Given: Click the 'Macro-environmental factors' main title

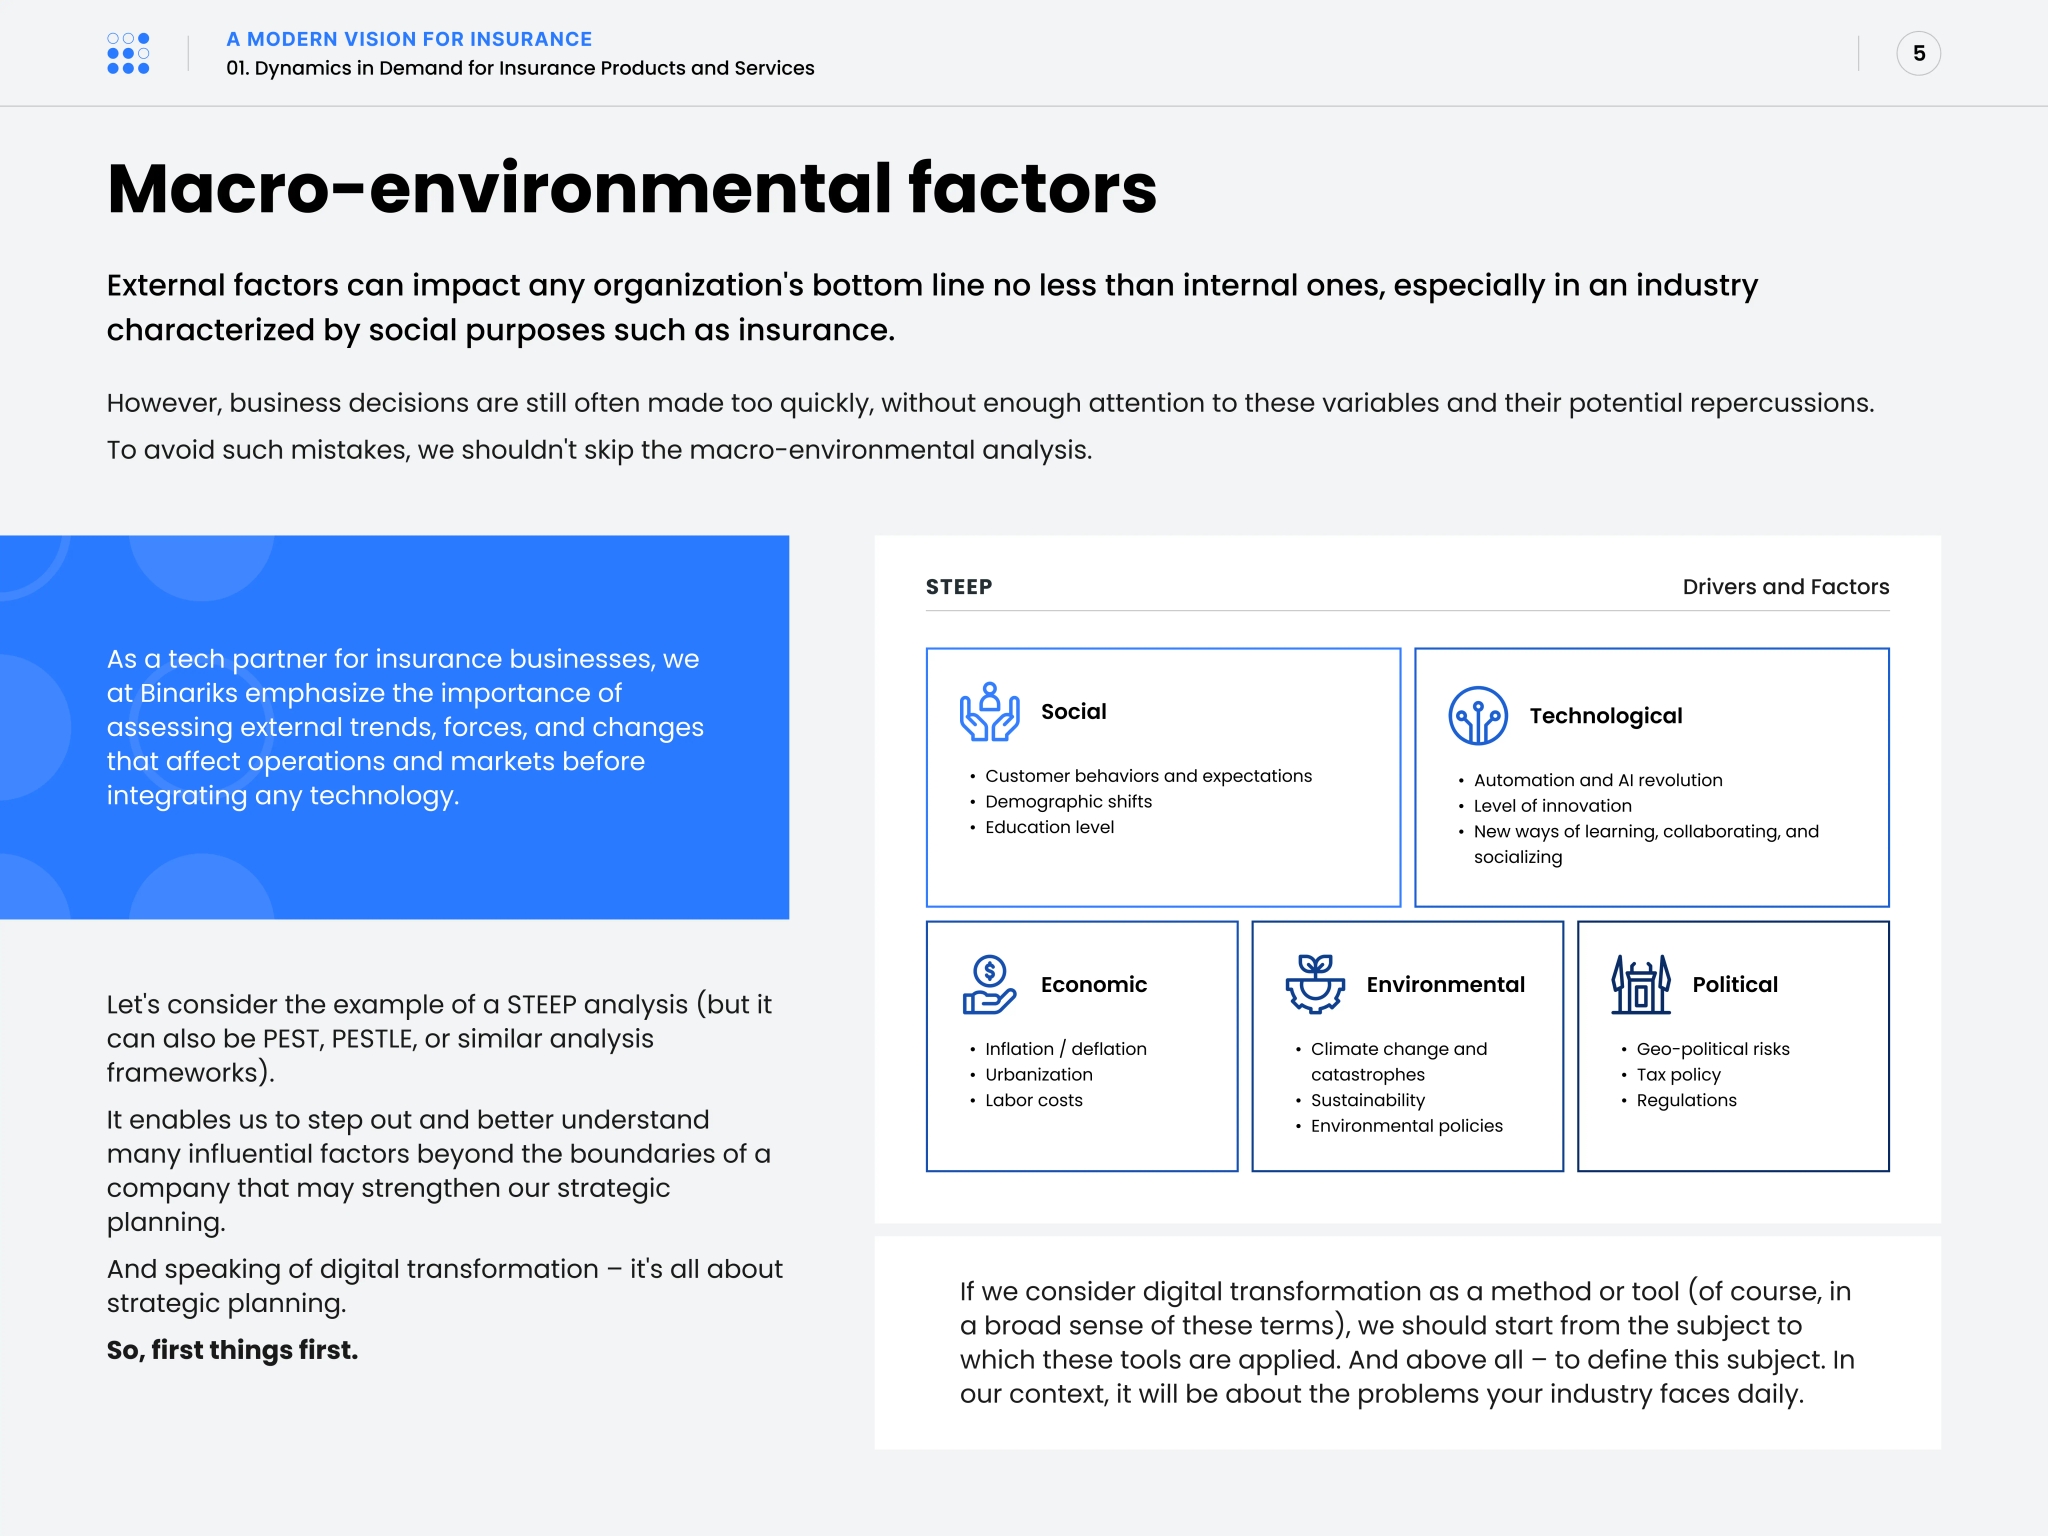Looking at the screenshot, I should [x=631, y=189].
